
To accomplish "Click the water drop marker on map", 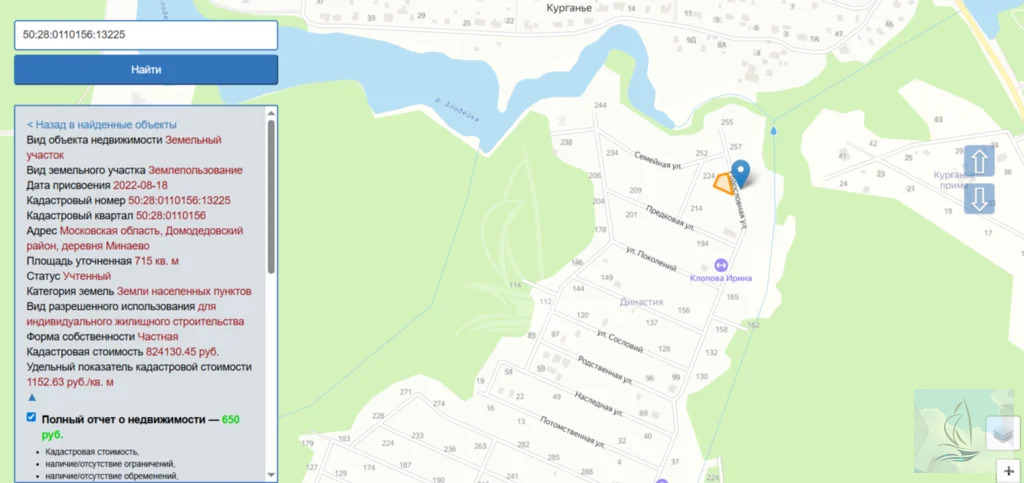I will coord(774,131).
